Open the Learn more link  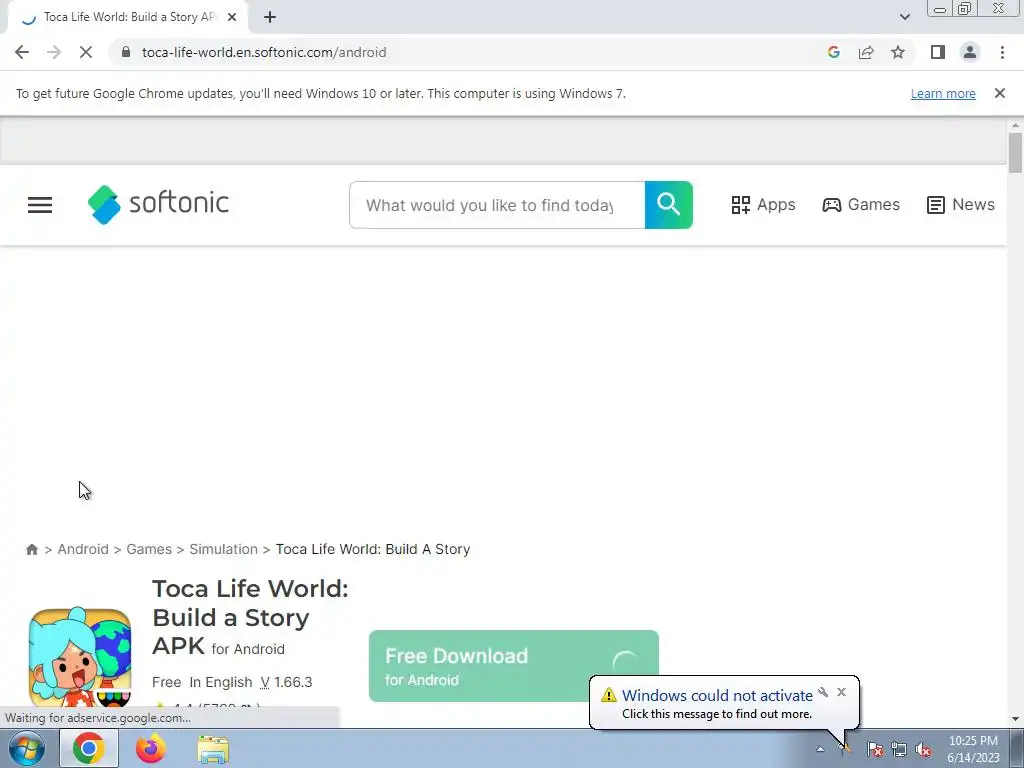tap(943, 93)
